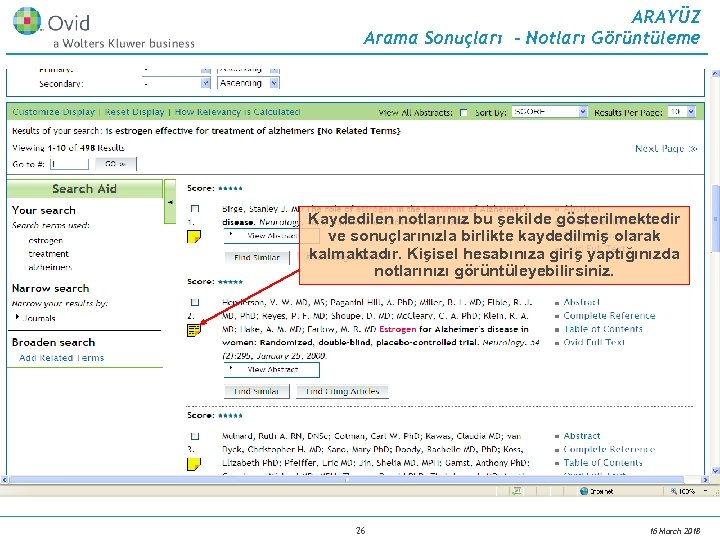This screenshot has width=720, height=540.
Task: Click the GO button next to page number
Action: pyautogui.click(x=116, y=164)
